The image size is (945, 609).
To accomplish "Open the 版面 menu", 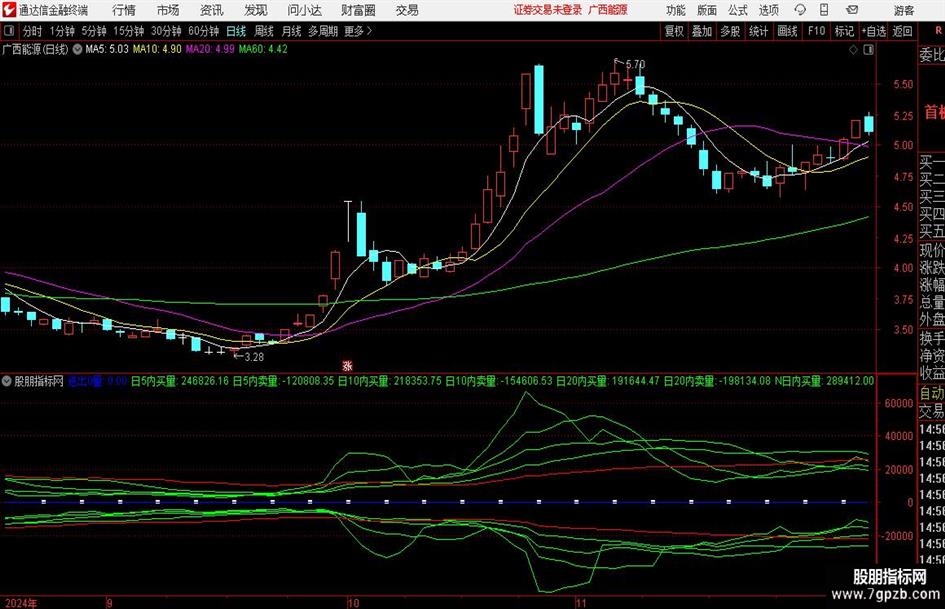I will (706, 10).
